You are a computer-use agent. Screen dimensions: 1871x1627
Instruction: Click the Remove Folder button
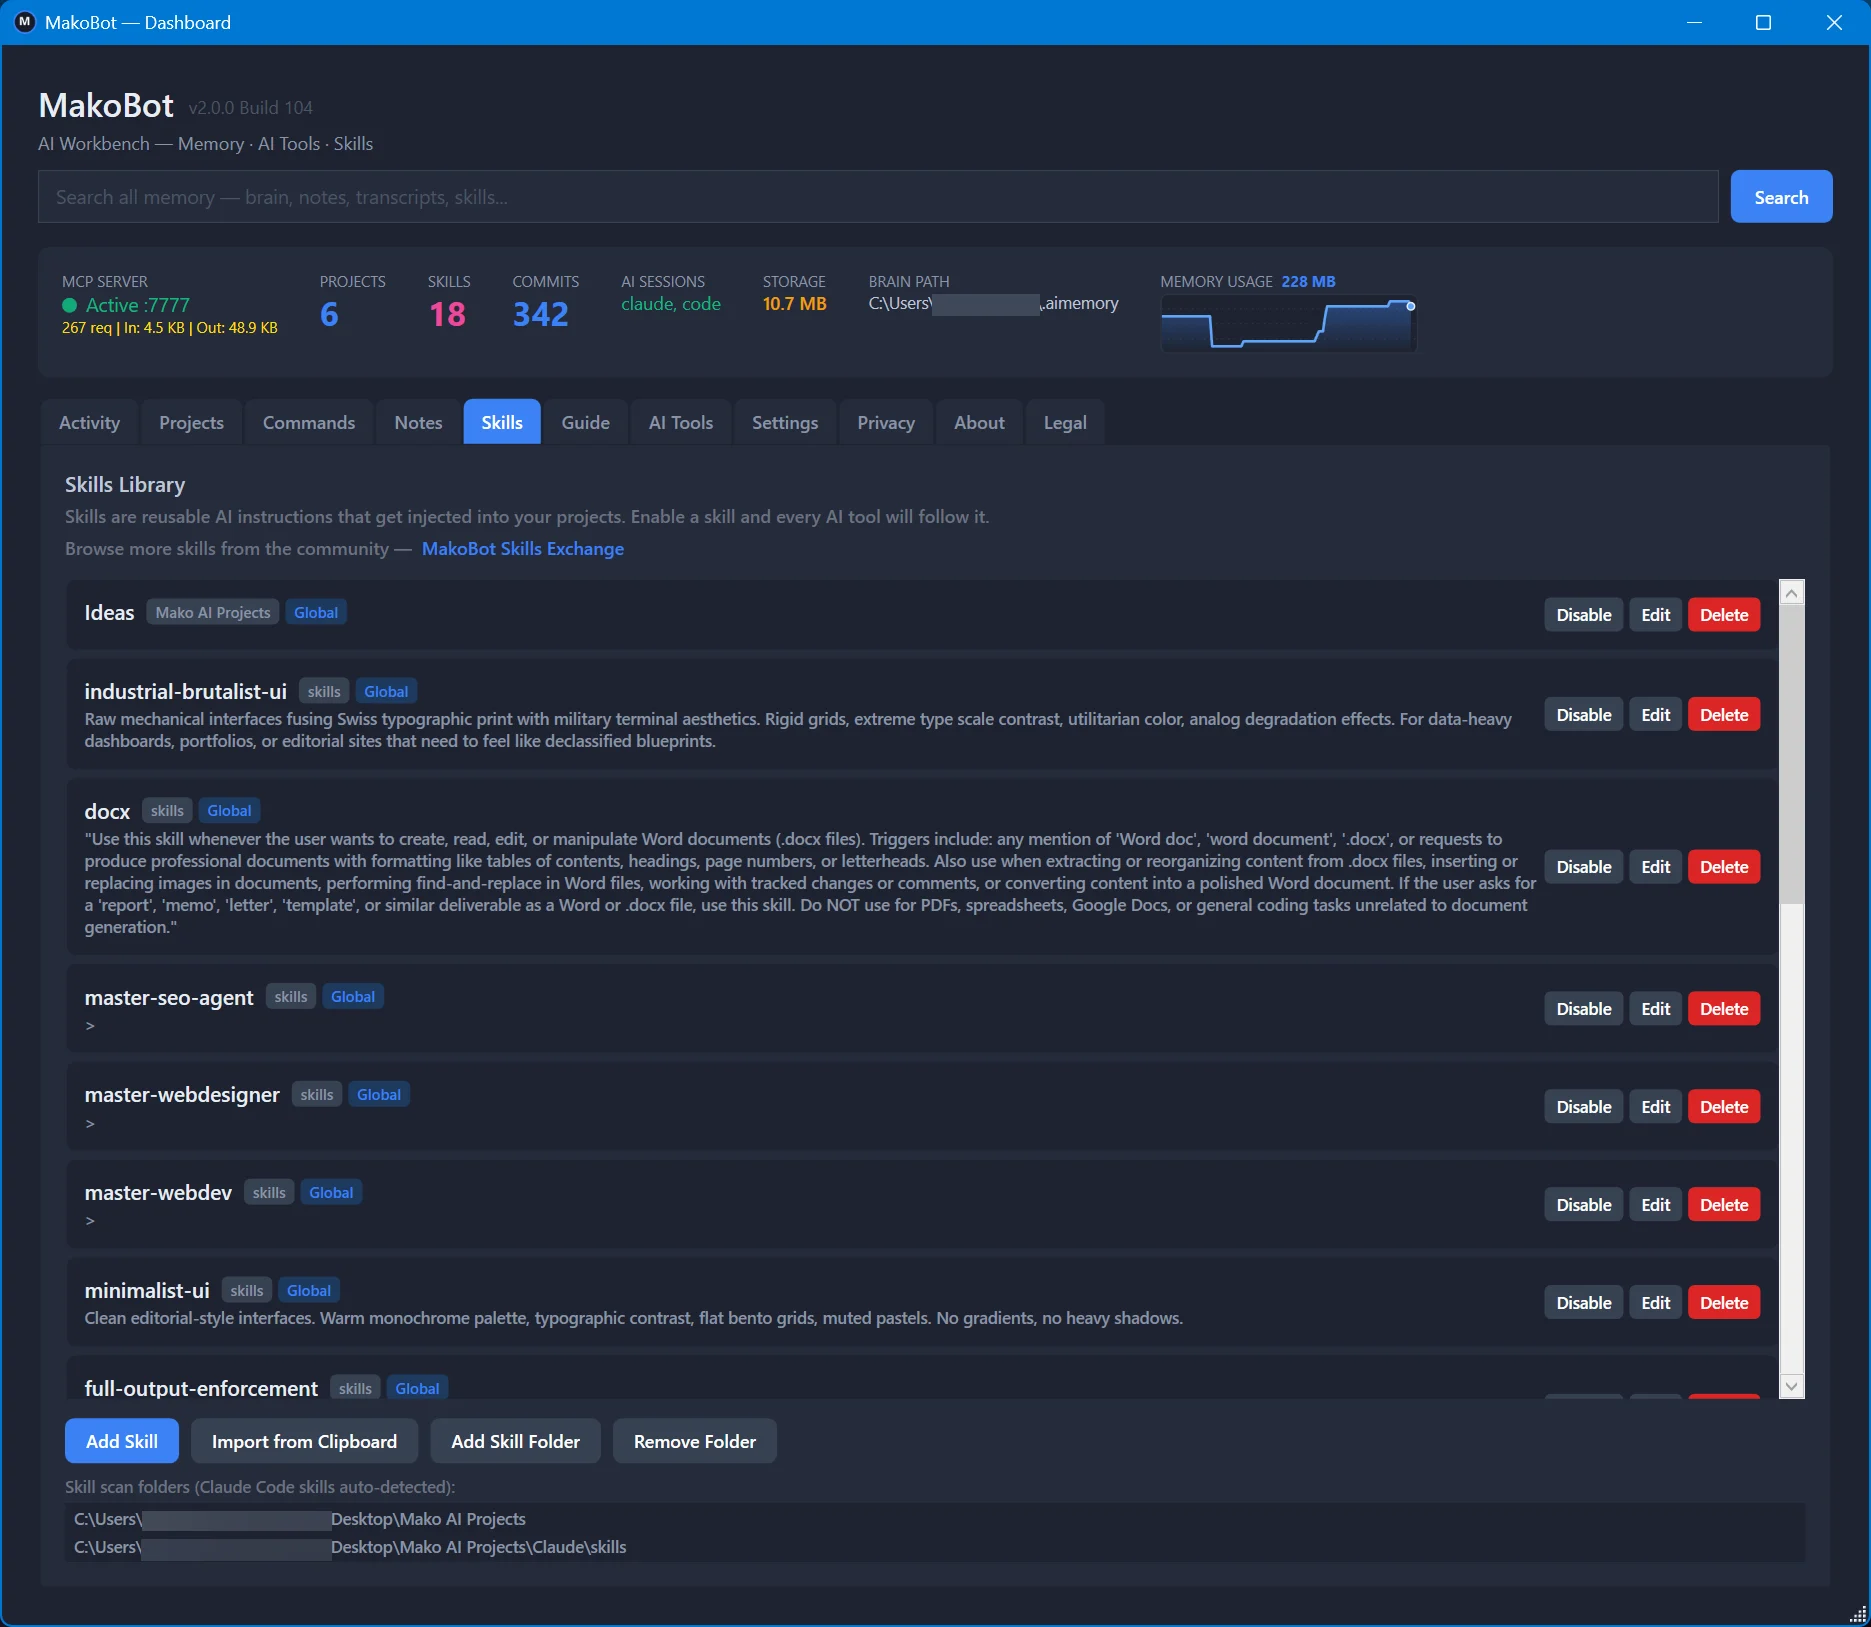pyautogui.click(x=695, y=1441)
